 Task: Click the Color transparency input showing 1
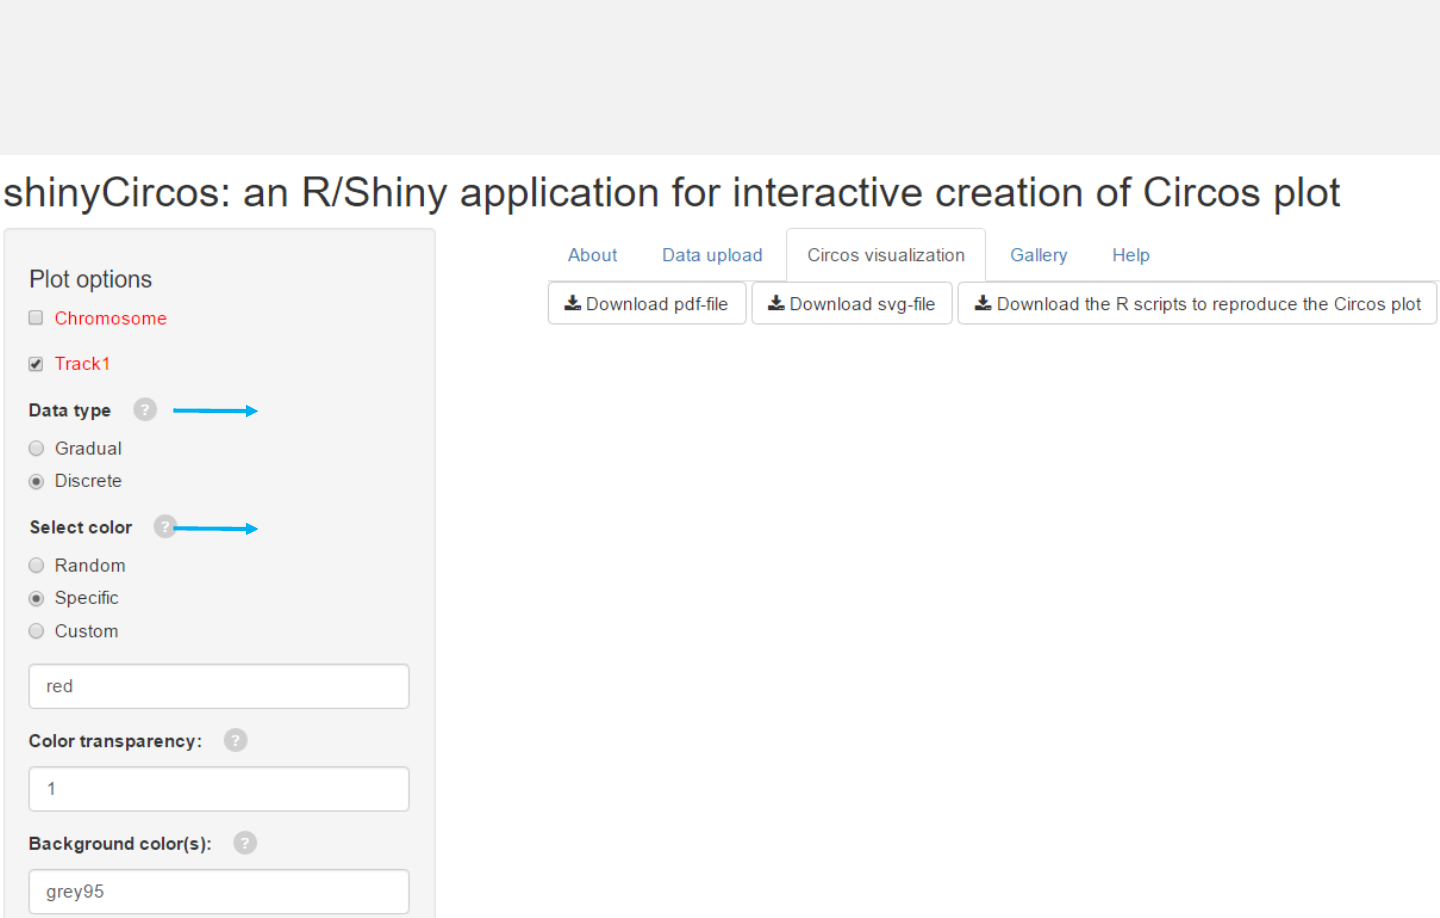click(219, 789)
